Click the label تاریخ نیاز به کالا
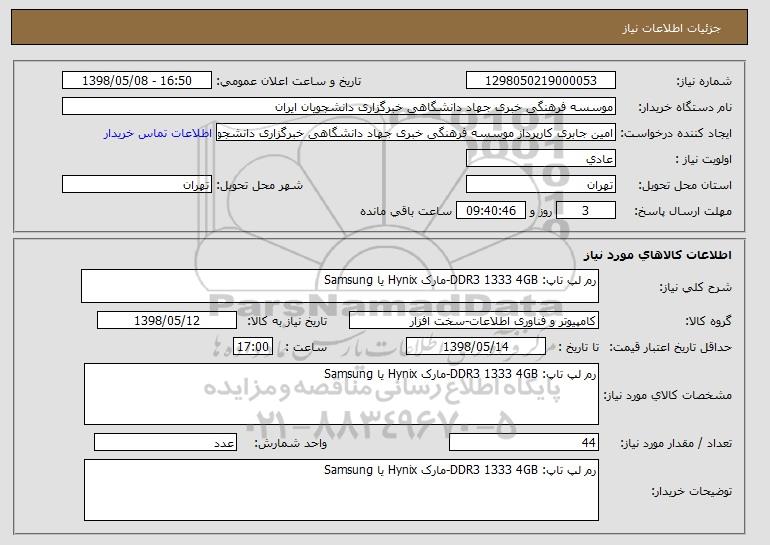This screenshot has width=770, height=545. point(287,321)
